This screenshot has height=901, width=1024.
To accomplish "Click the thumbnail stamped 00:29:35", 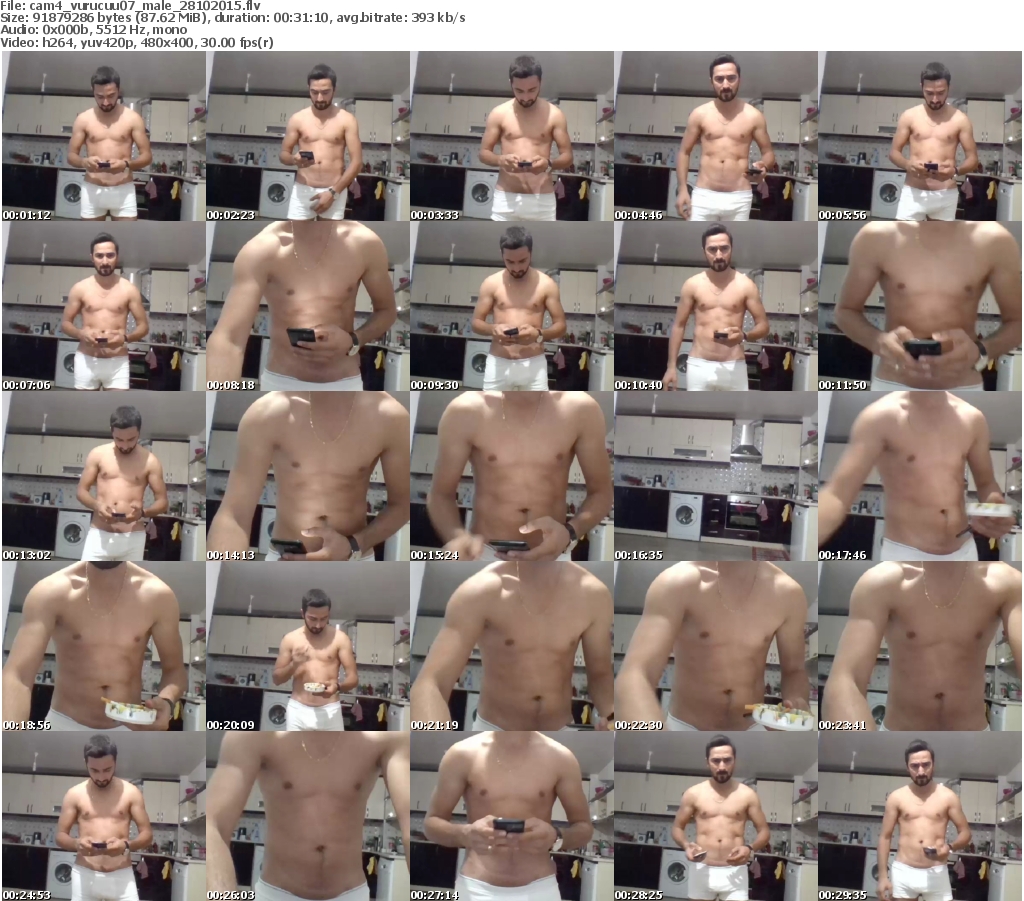I will coord(920,816).
